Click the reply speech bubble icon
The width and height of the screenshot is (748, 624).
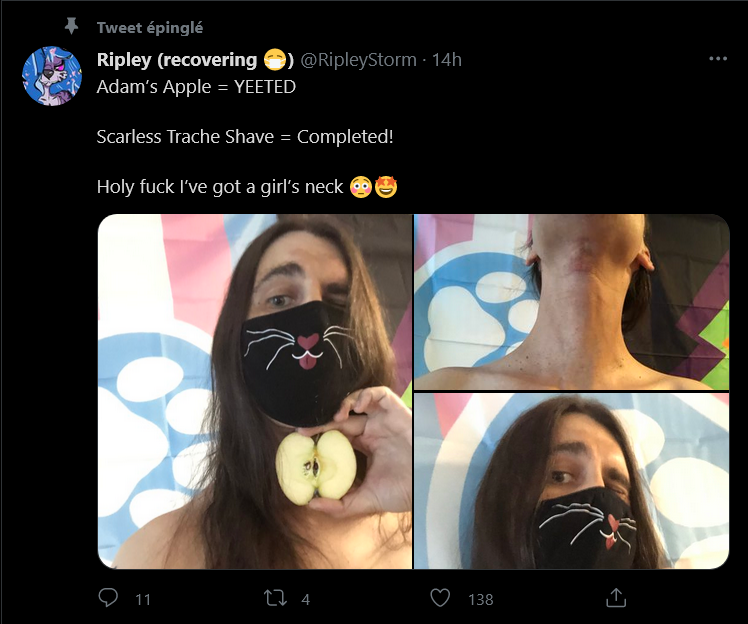coord(108,598)
